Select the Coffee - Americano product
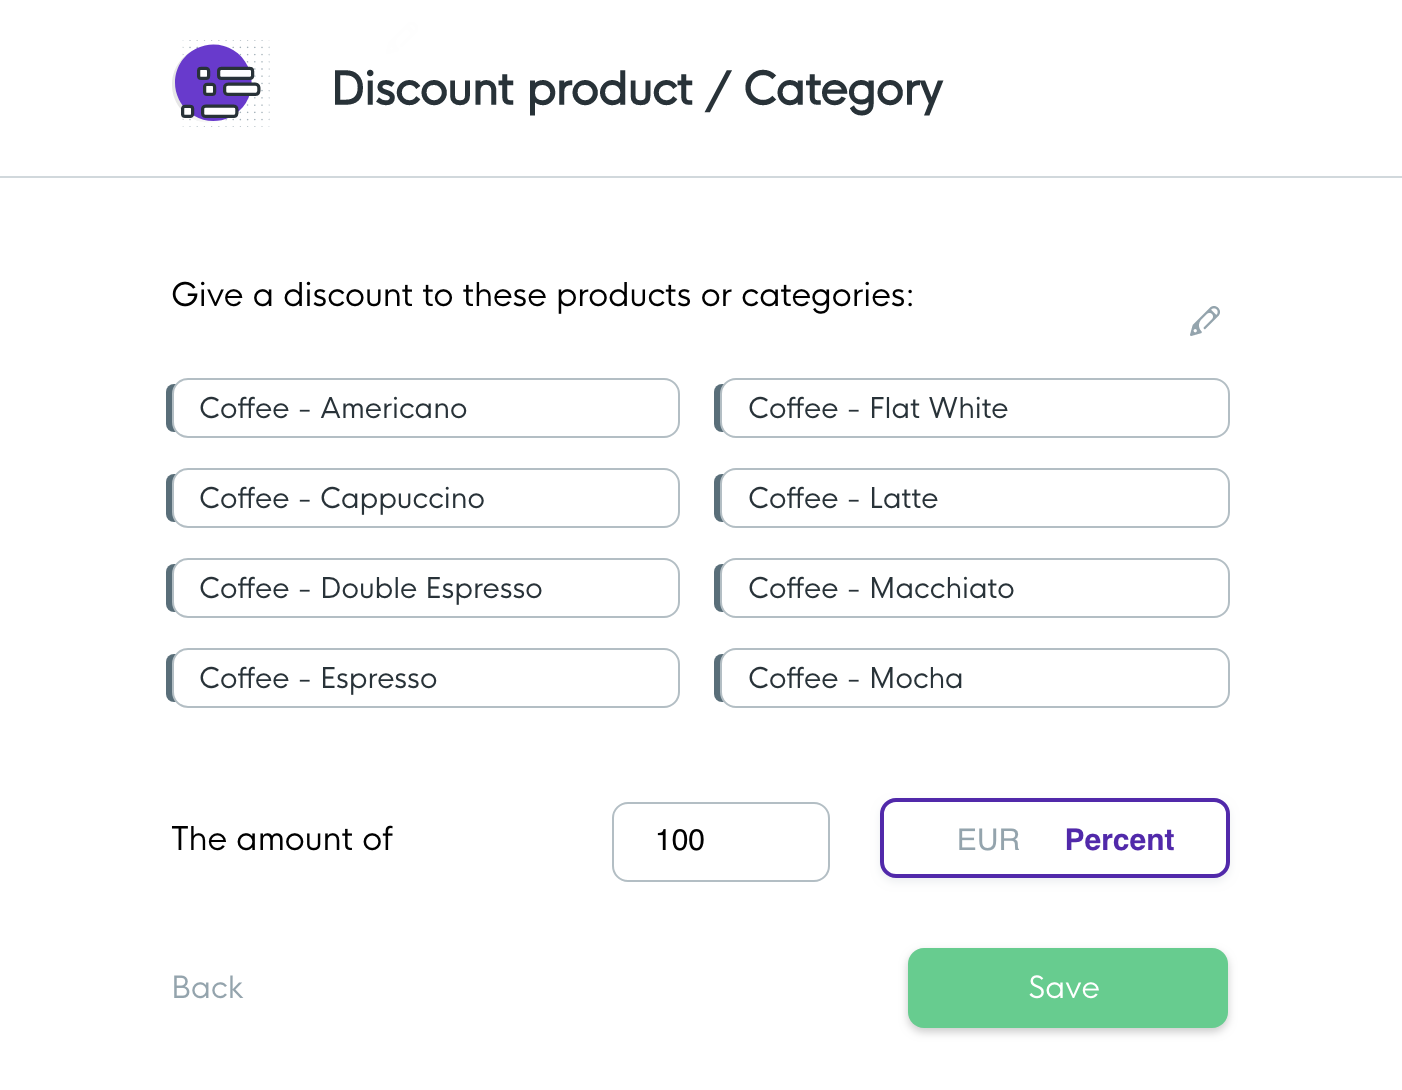Viewport: 1402px width, 1090px height. coord(426,408)
